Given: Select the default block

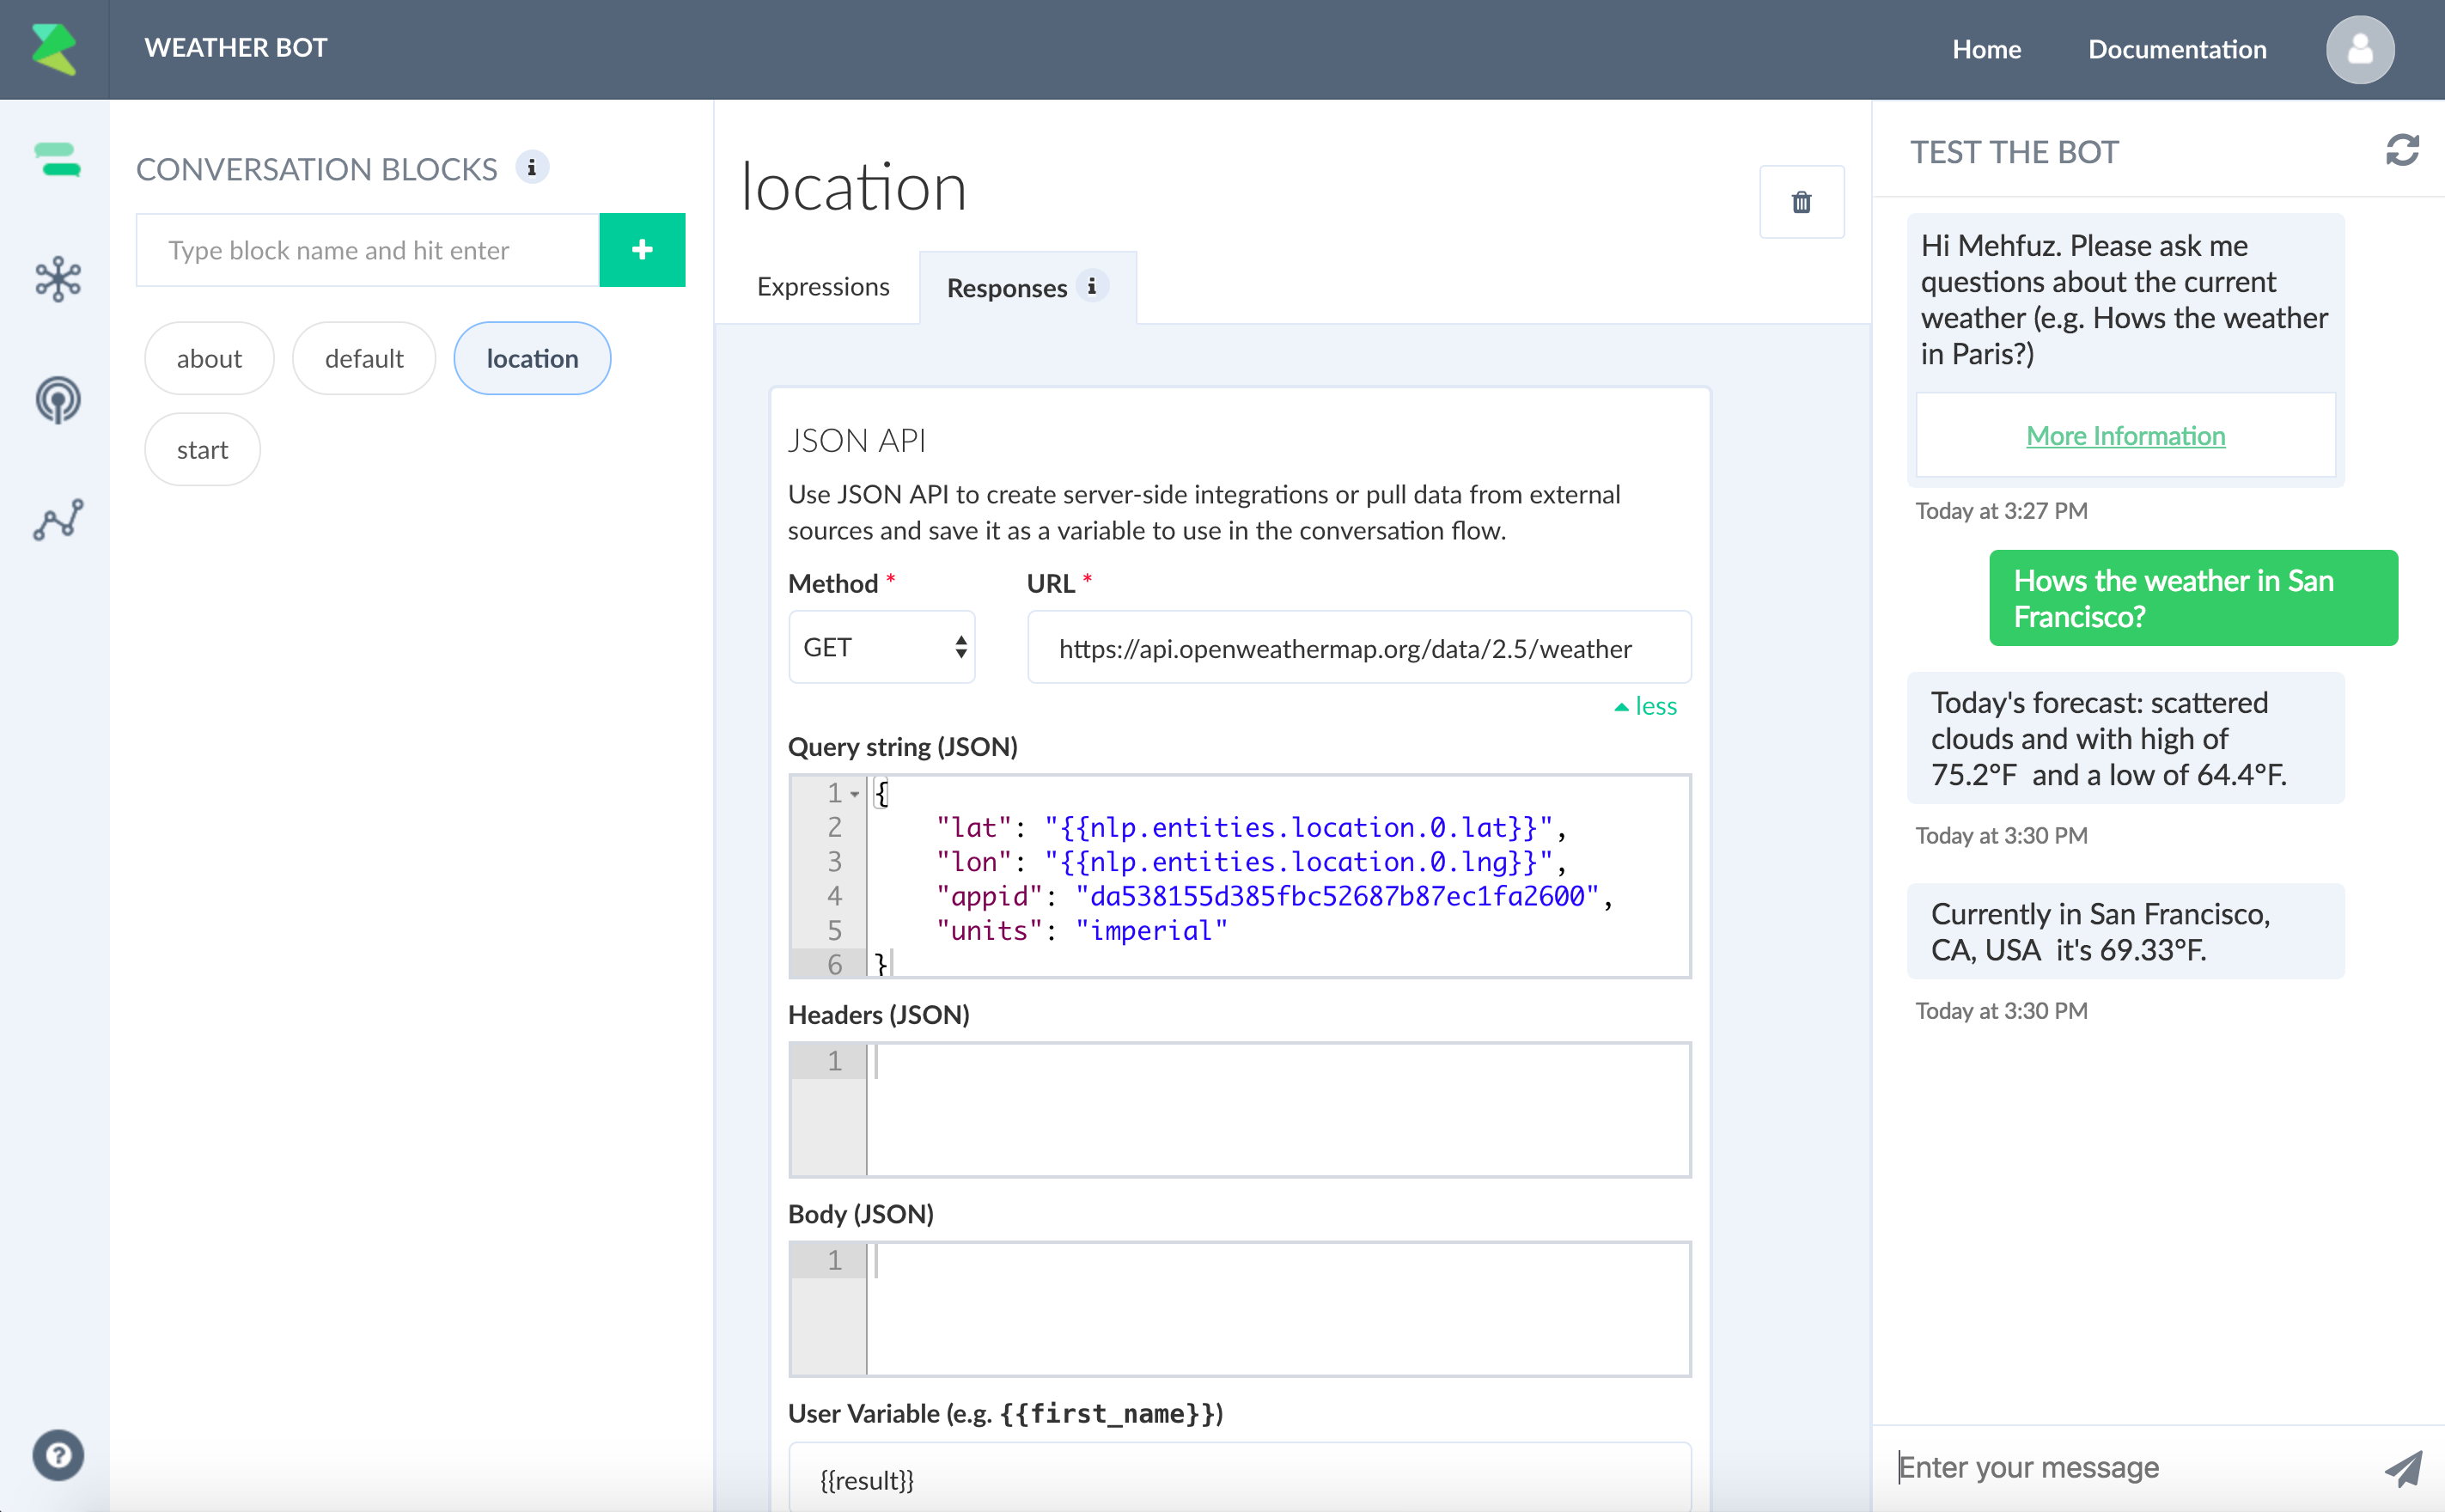Looking at the screenshot, I should [x=364, y=358].
